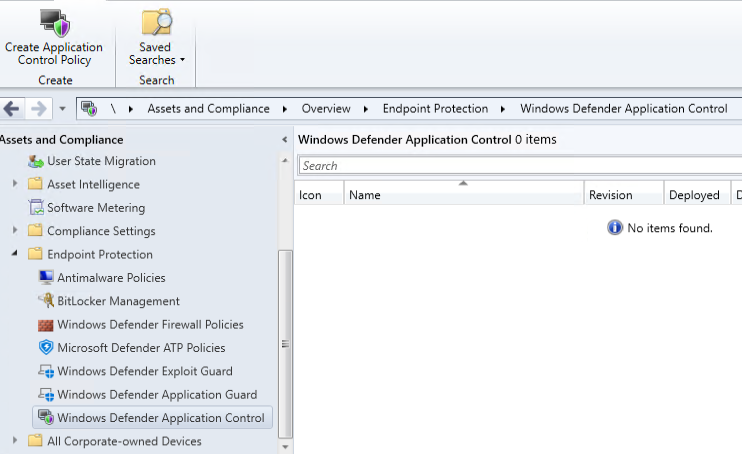Click the Asset Intelligence folder icon
Image resolution: width=742 pixels, height=454 pixels.
35,184
